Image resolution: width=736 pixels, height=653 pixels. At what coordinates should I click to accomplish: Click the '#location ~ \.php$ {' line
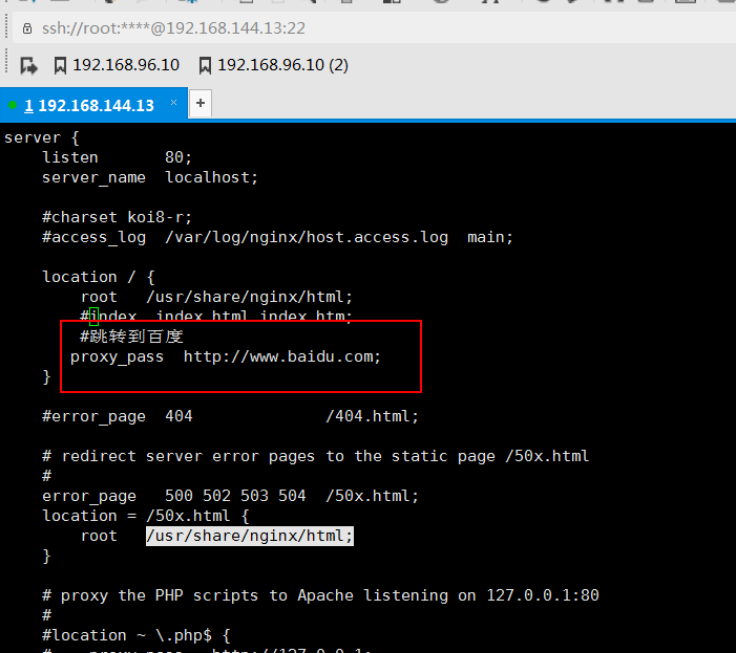[136, 636]
